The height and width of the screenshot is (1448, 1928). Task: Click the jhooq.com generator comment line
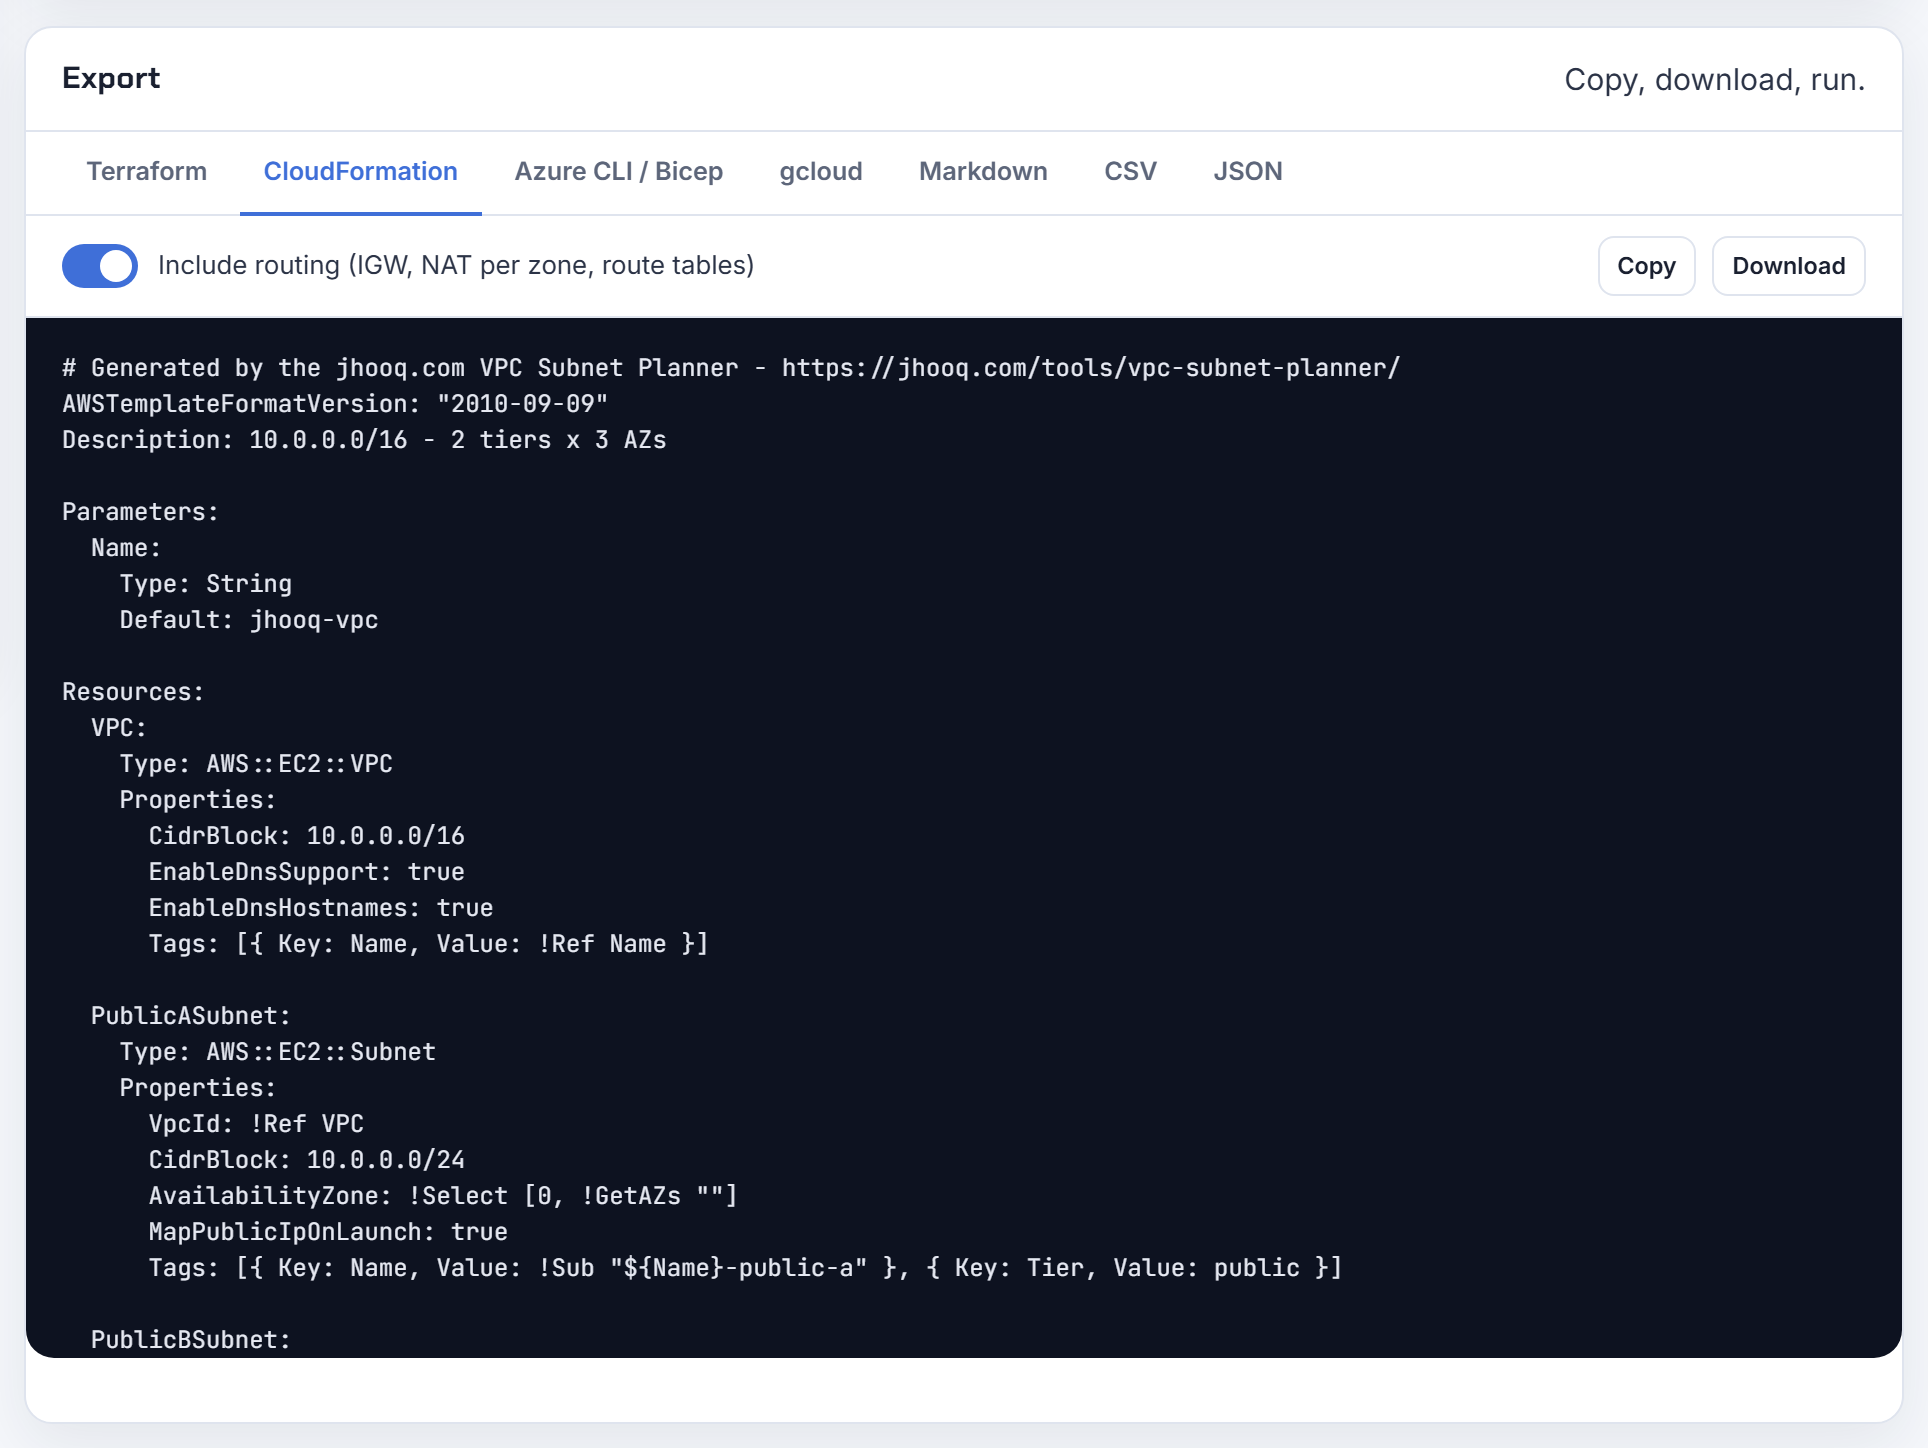731,368
